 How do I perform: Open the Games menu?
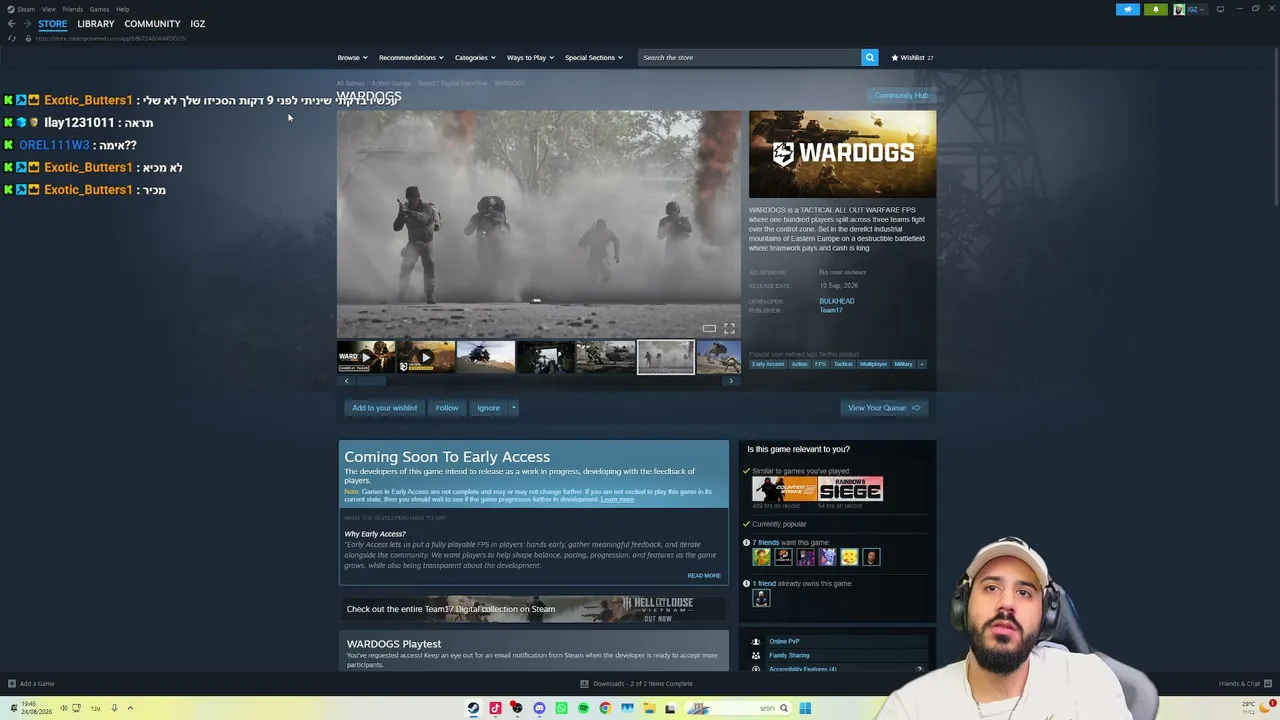[x=99, y=9]
